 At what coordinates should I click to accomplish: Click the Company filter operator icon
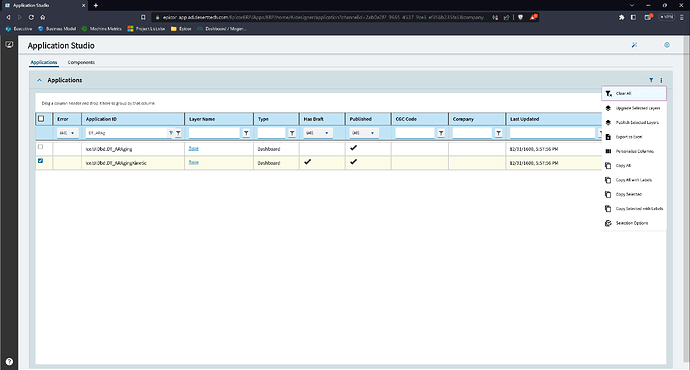point(498,133)
